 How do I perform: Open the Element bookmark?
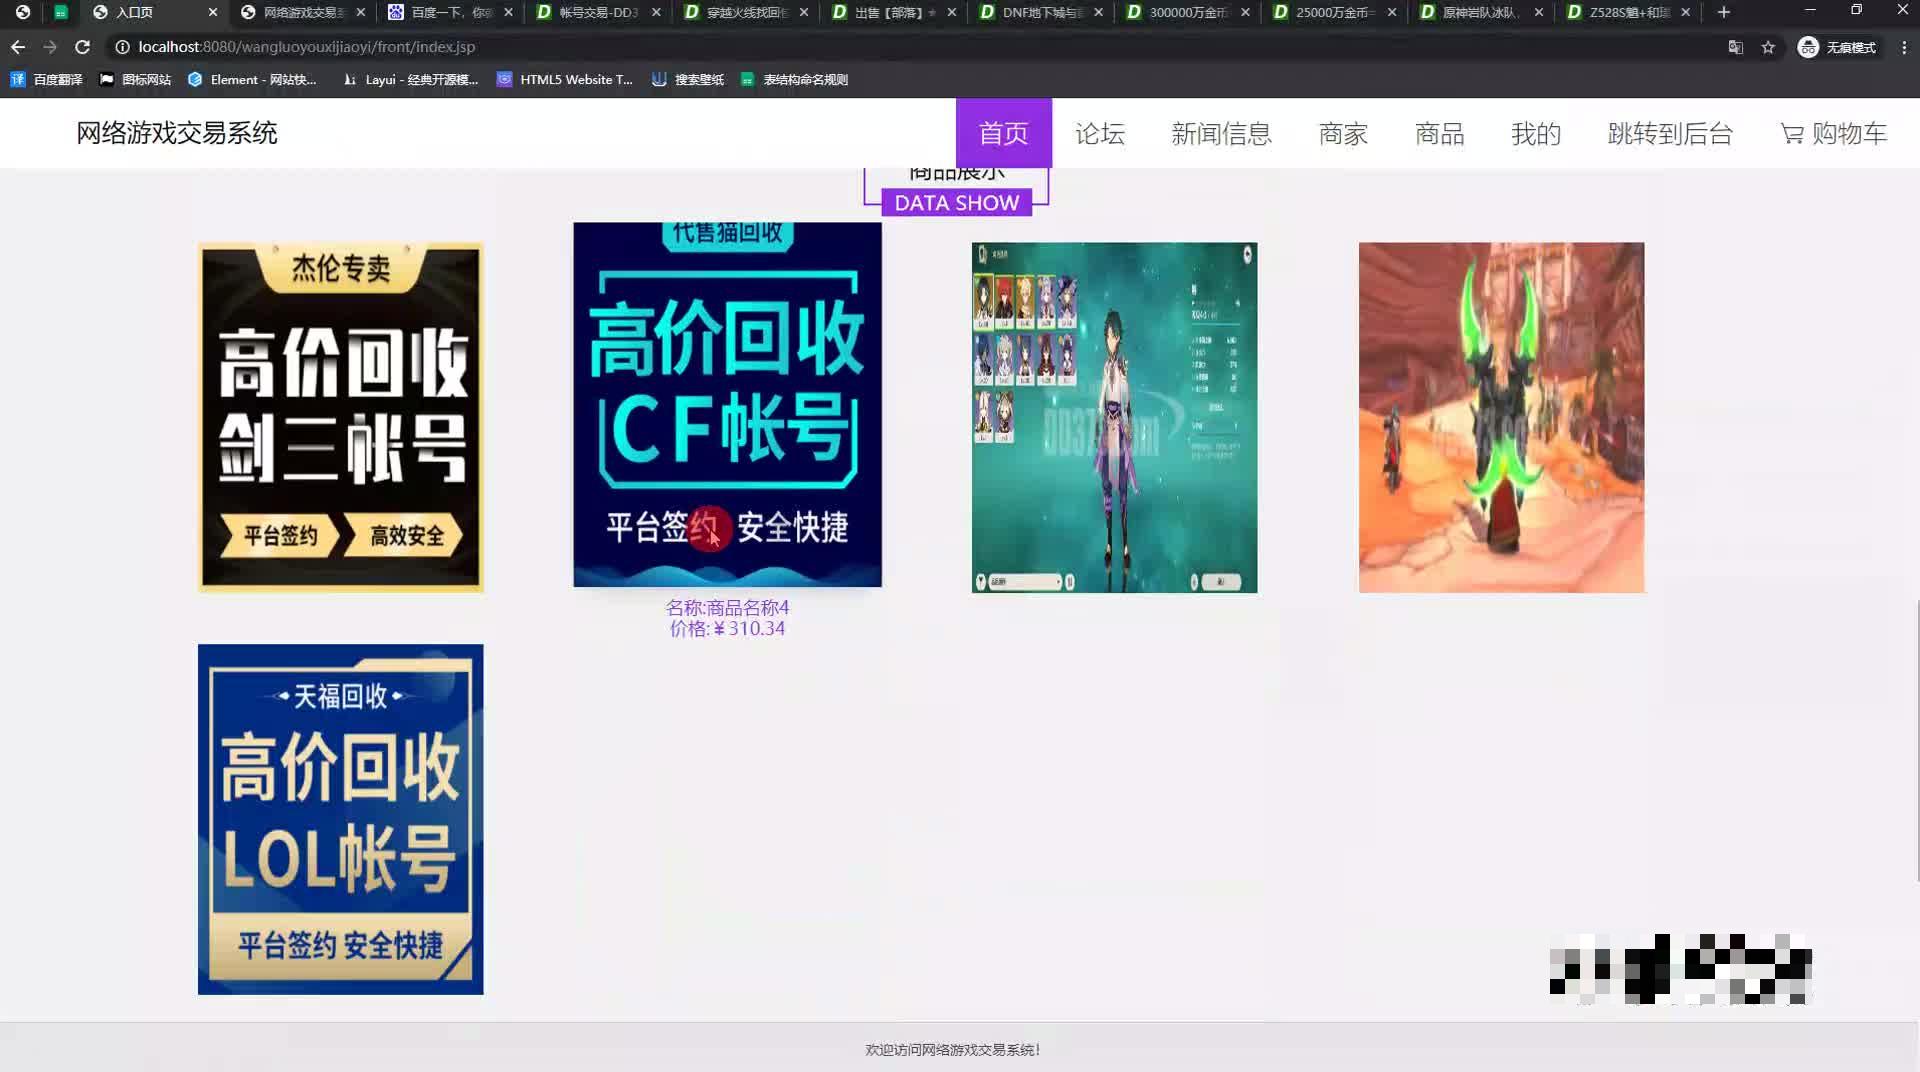pos(252,80)
